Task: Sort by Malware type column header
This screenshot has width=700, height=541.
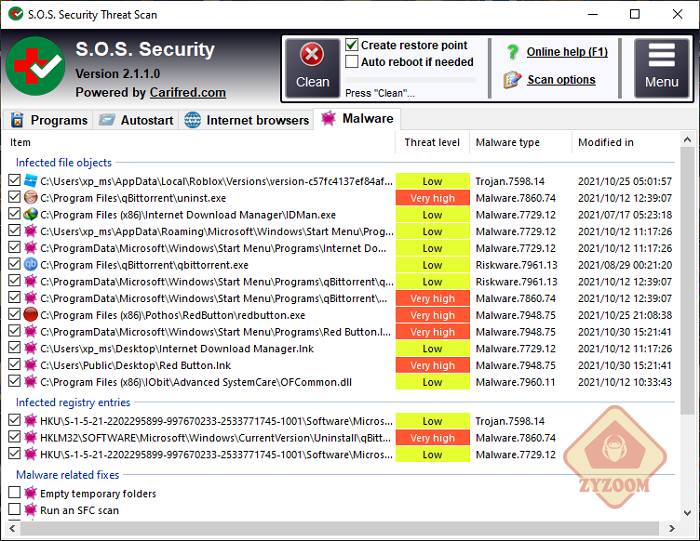Action: 521,142
